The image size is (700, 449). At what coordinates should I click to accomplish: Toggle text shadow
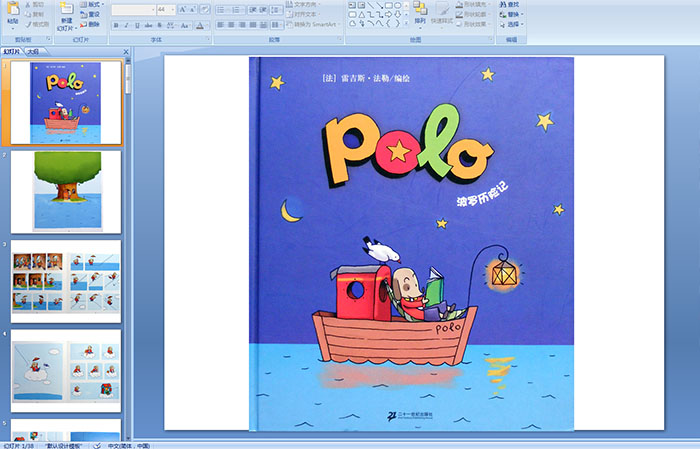click(159, 25)
